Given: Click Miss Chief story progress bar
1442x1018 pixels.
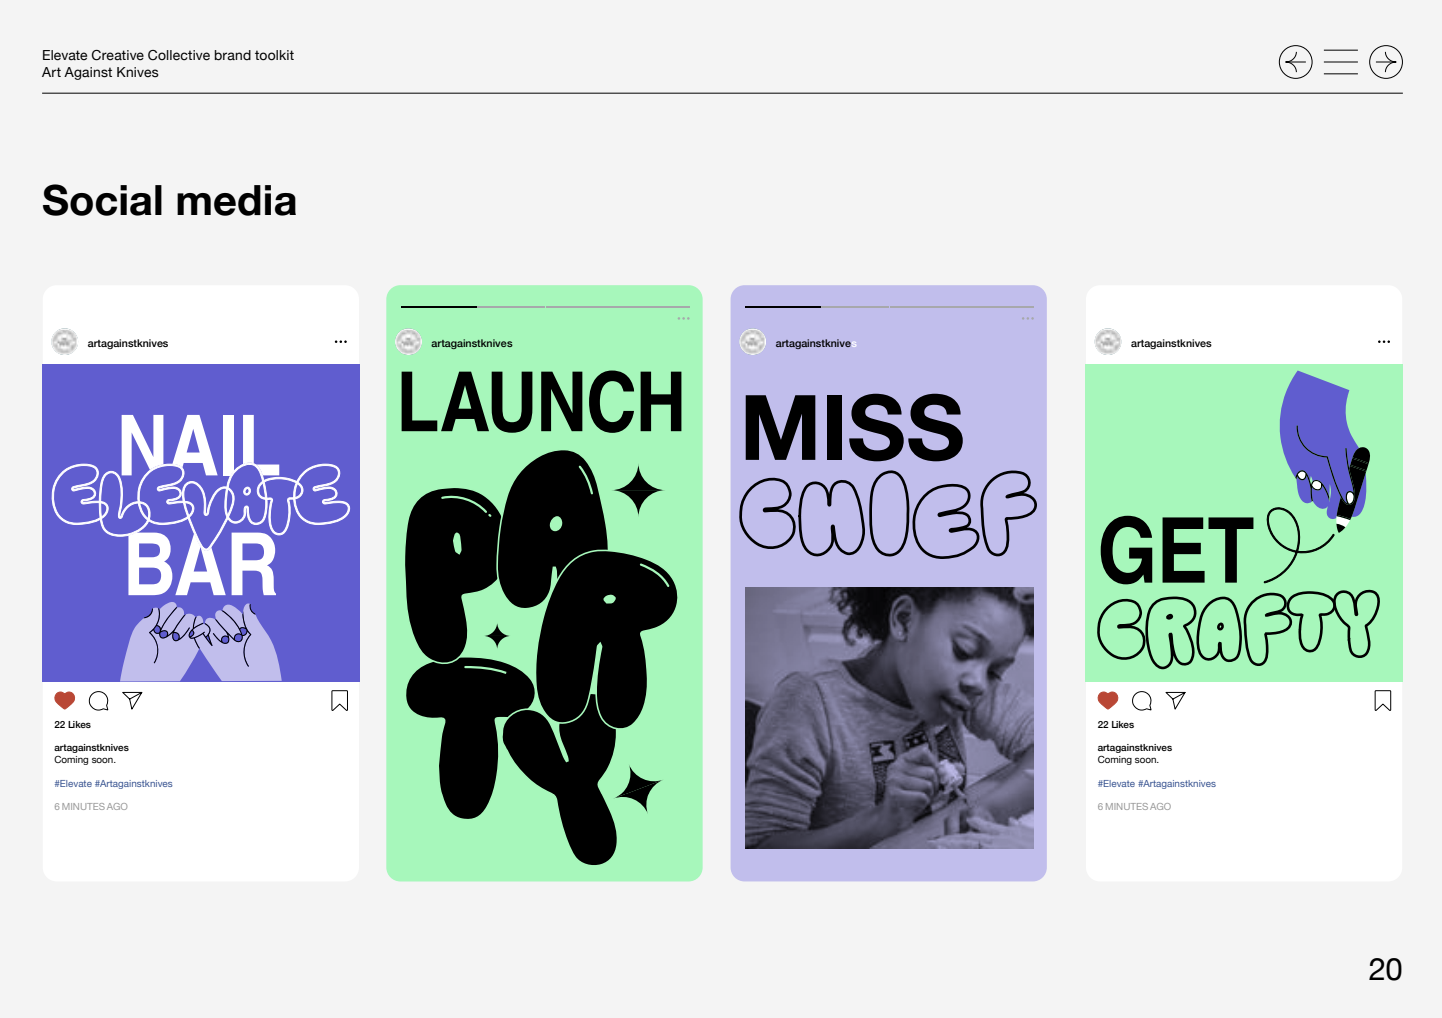Looking at the screenshot, I should [889, 307].
